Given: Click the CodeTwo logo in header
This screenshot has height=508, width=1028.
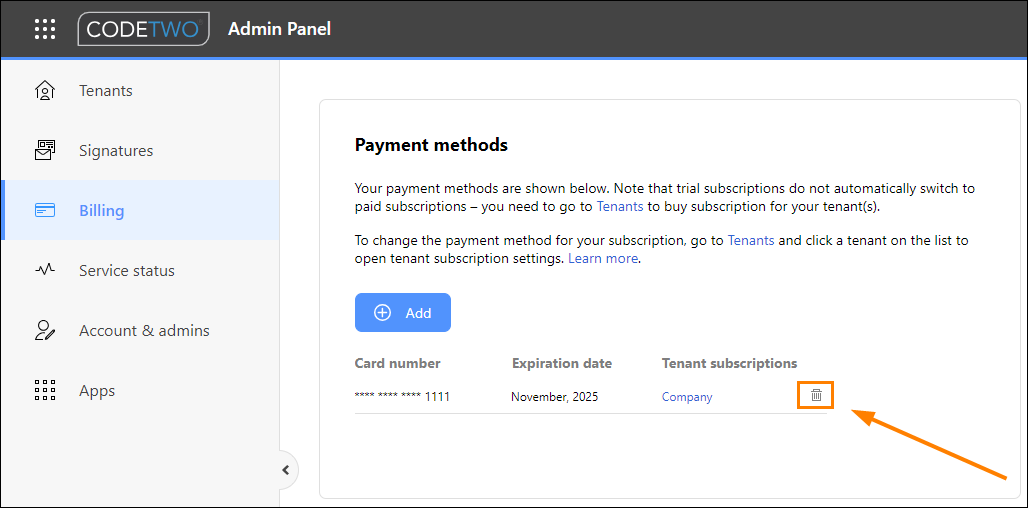Looking at the screenshot, I should tap(144, 29).
